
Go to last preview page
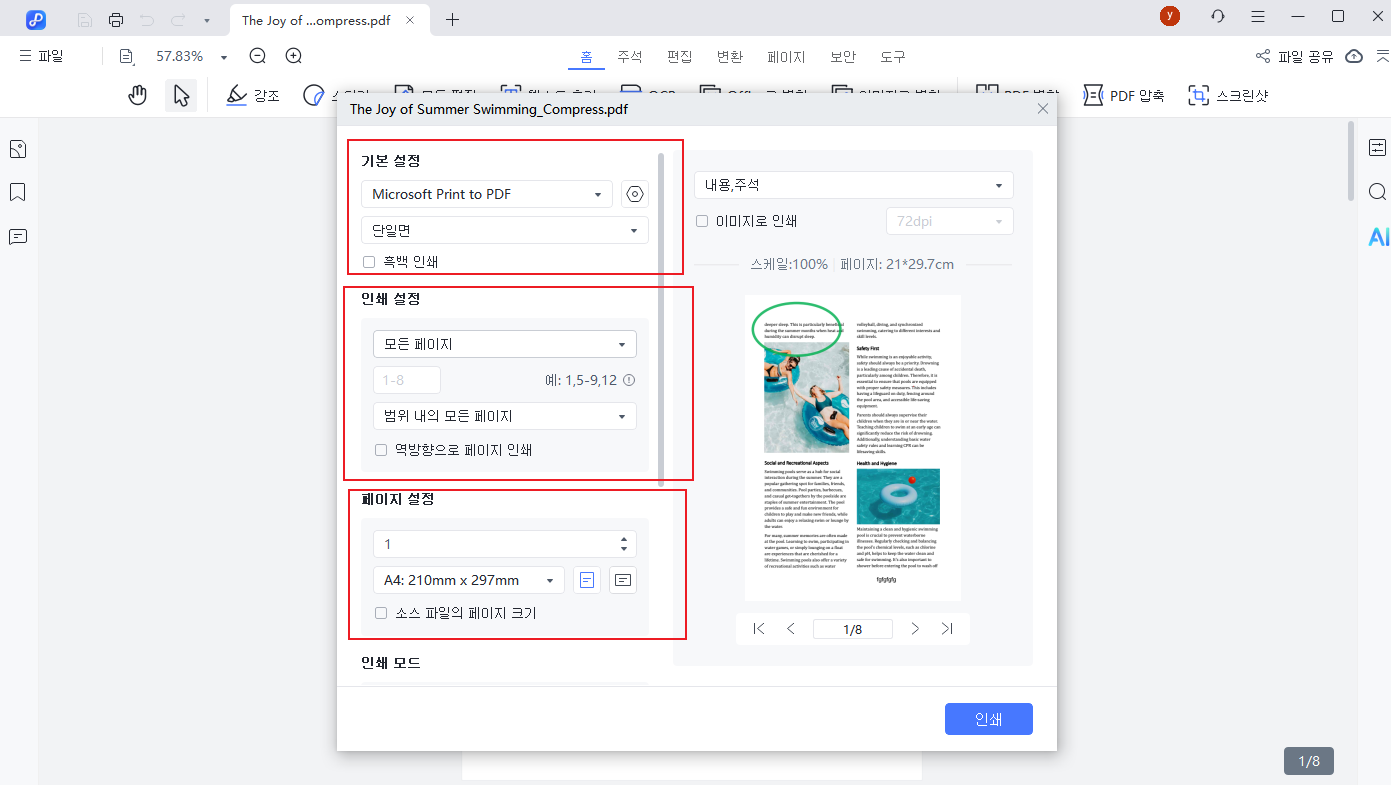[947, 629]
